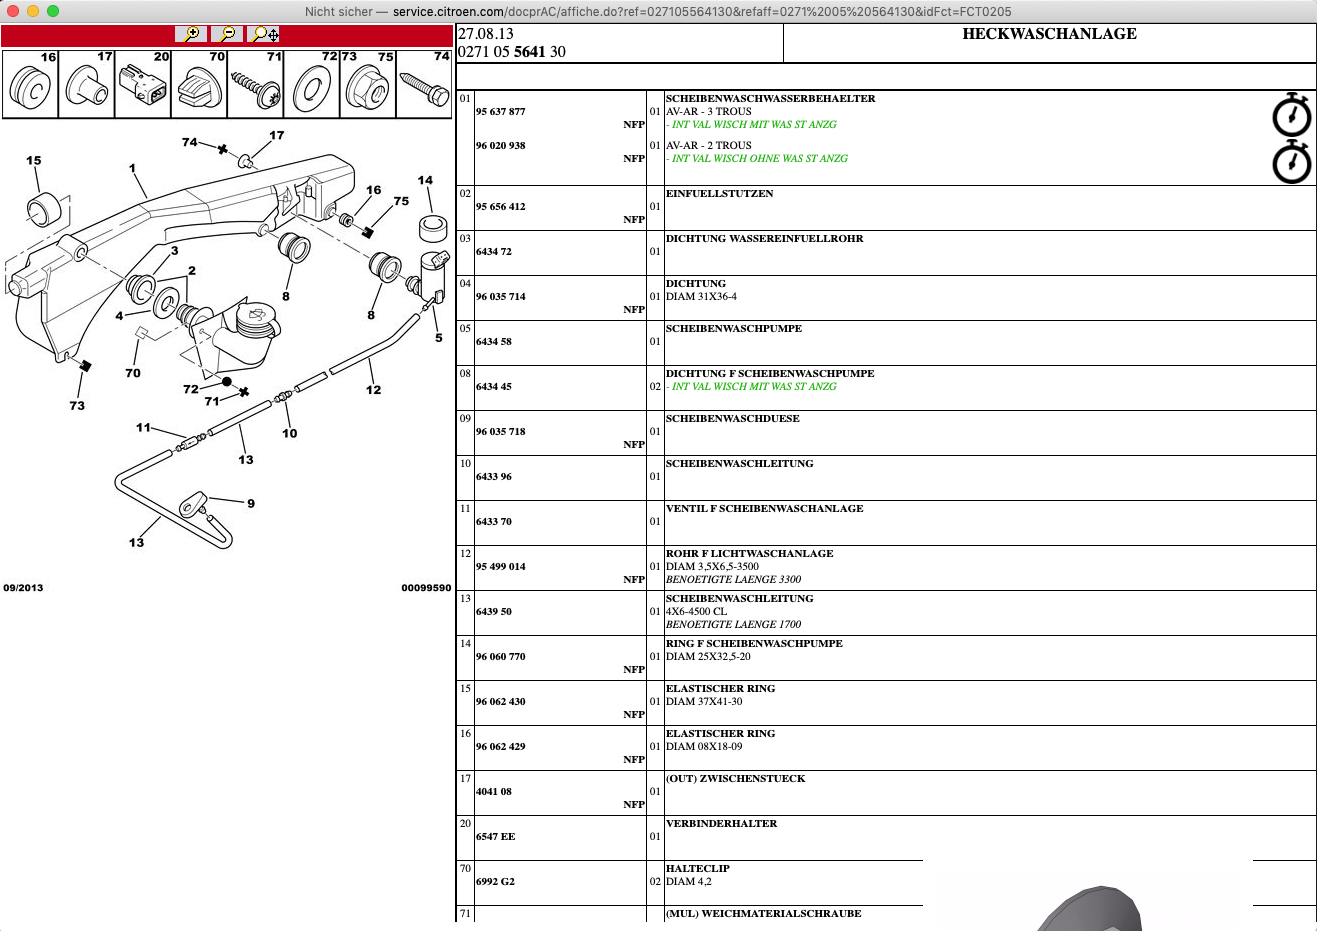Click callout number 9 near the nozzle
This screenshot has height=931, width=1317.
(251, 503)
